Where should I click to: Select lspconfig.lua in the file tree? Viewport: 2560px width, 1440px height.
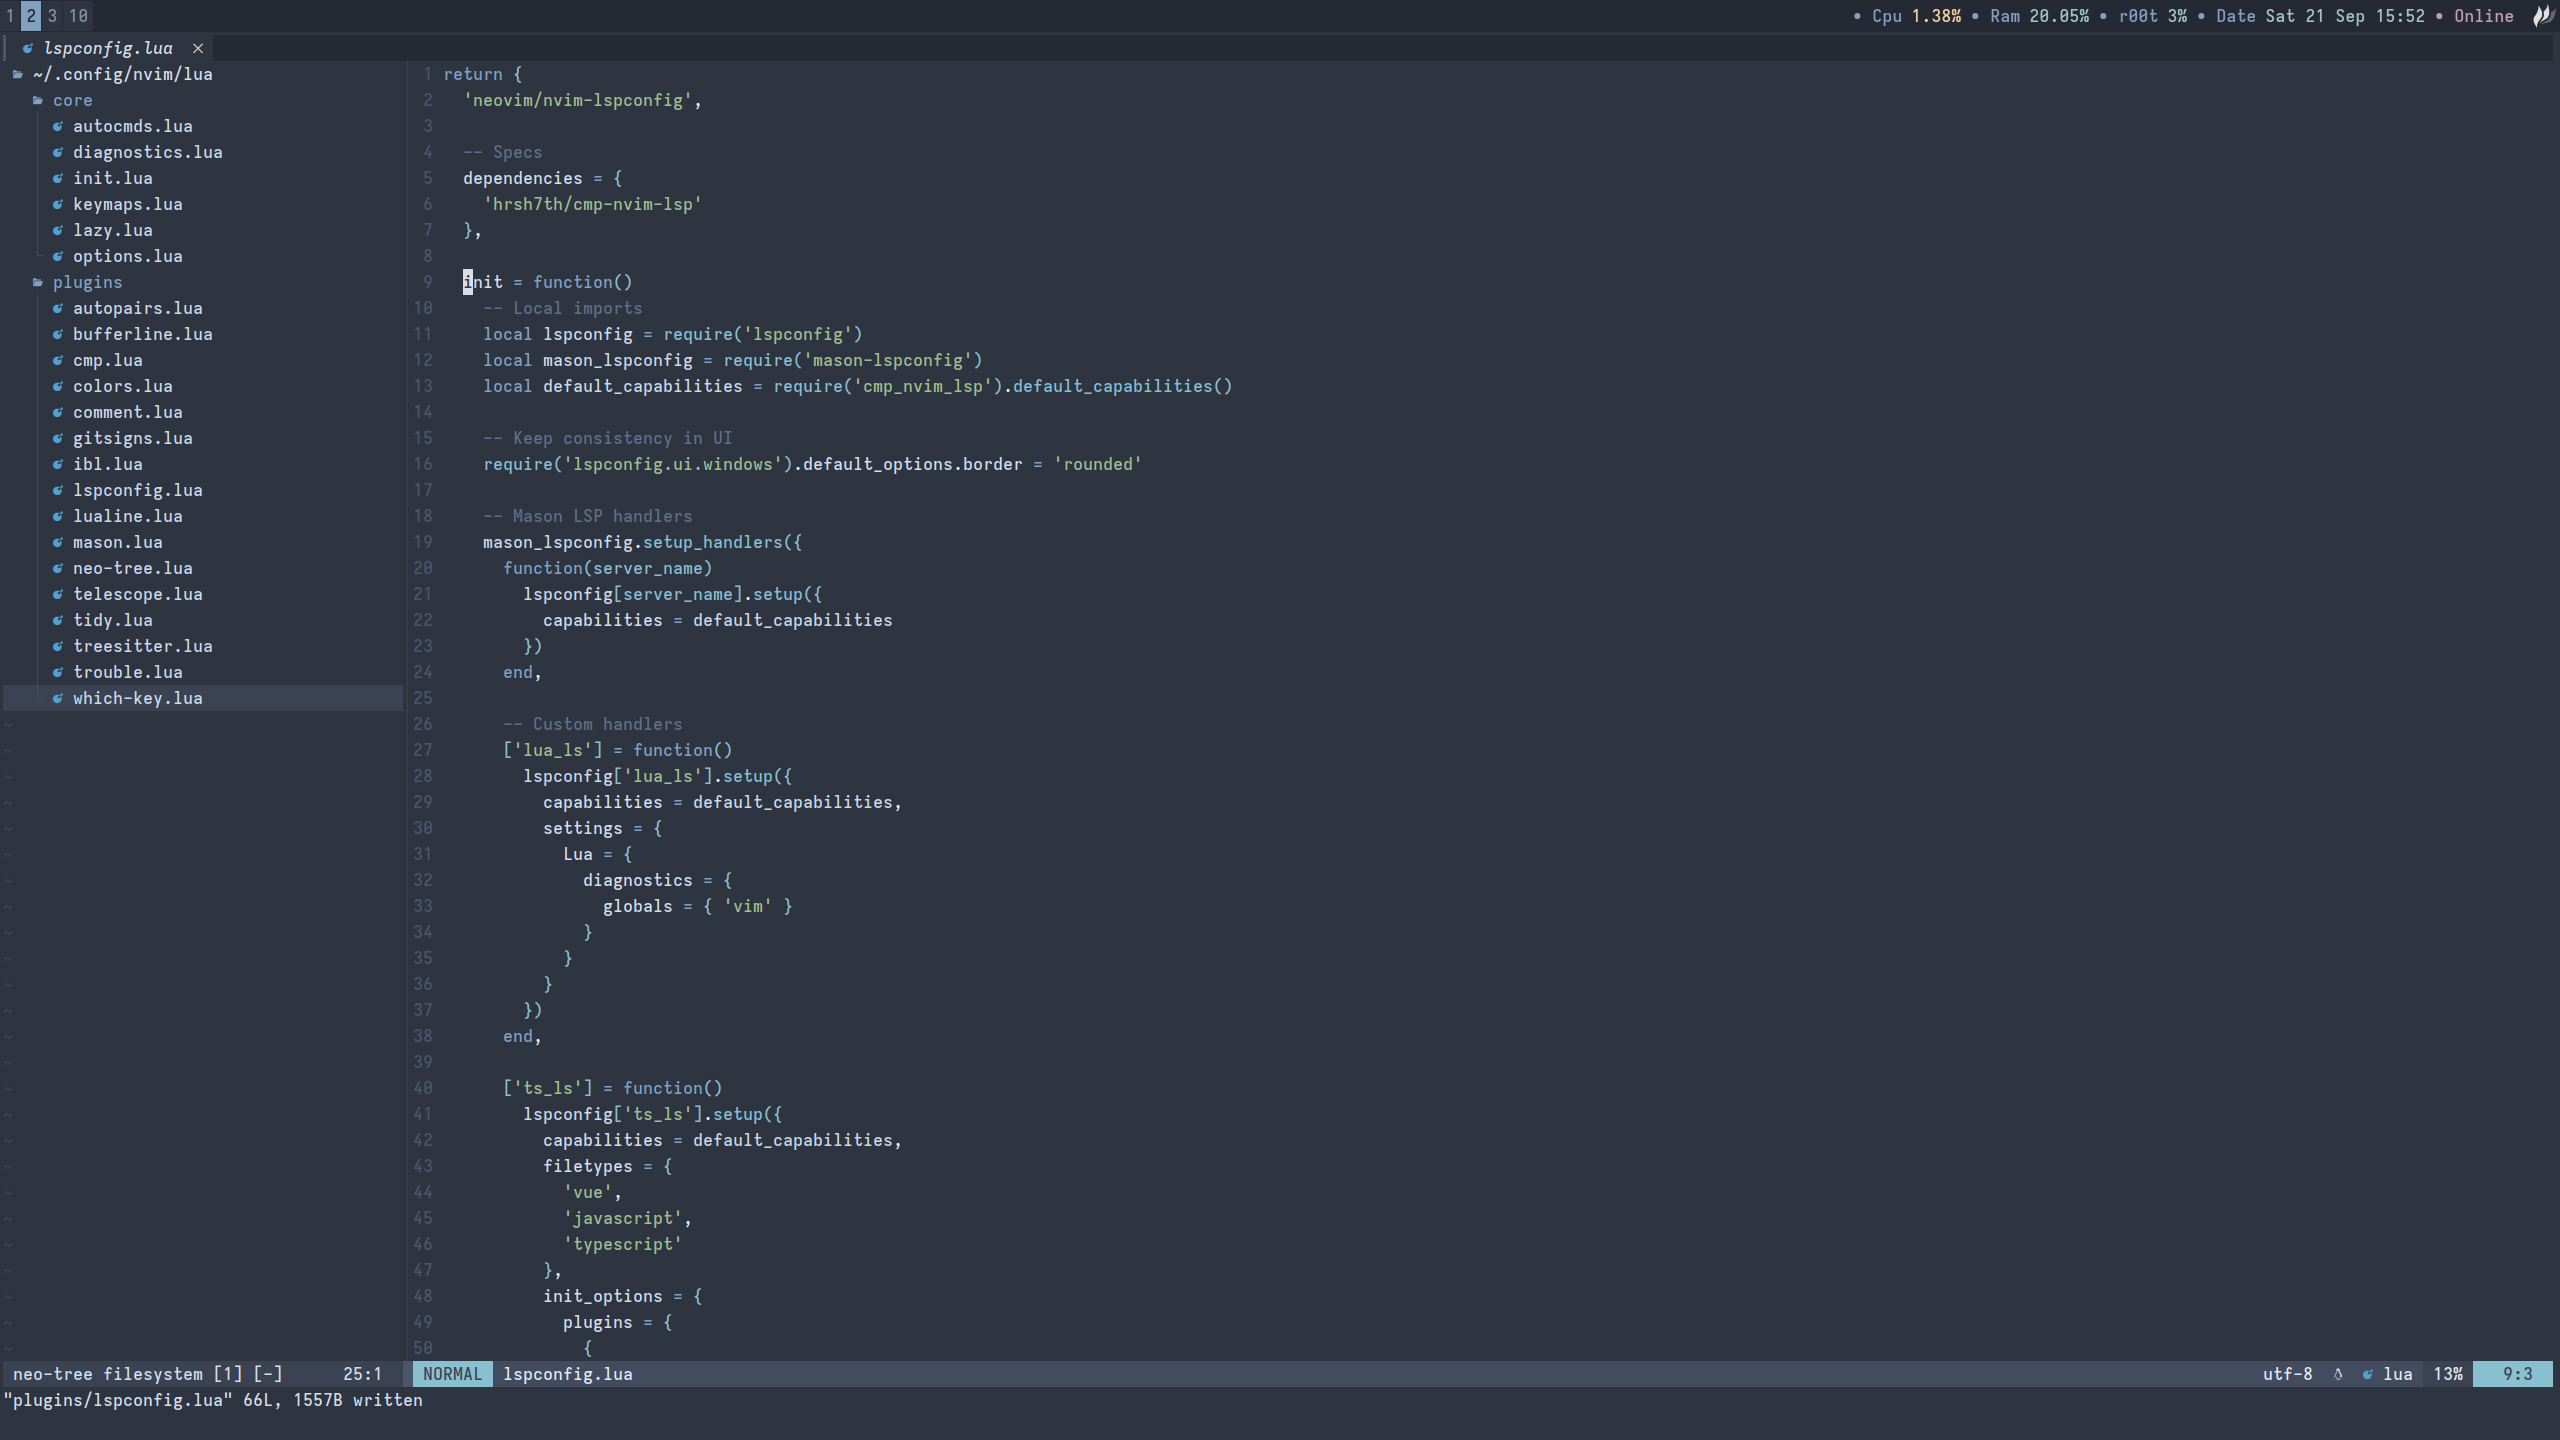click(x=137, y=490)
